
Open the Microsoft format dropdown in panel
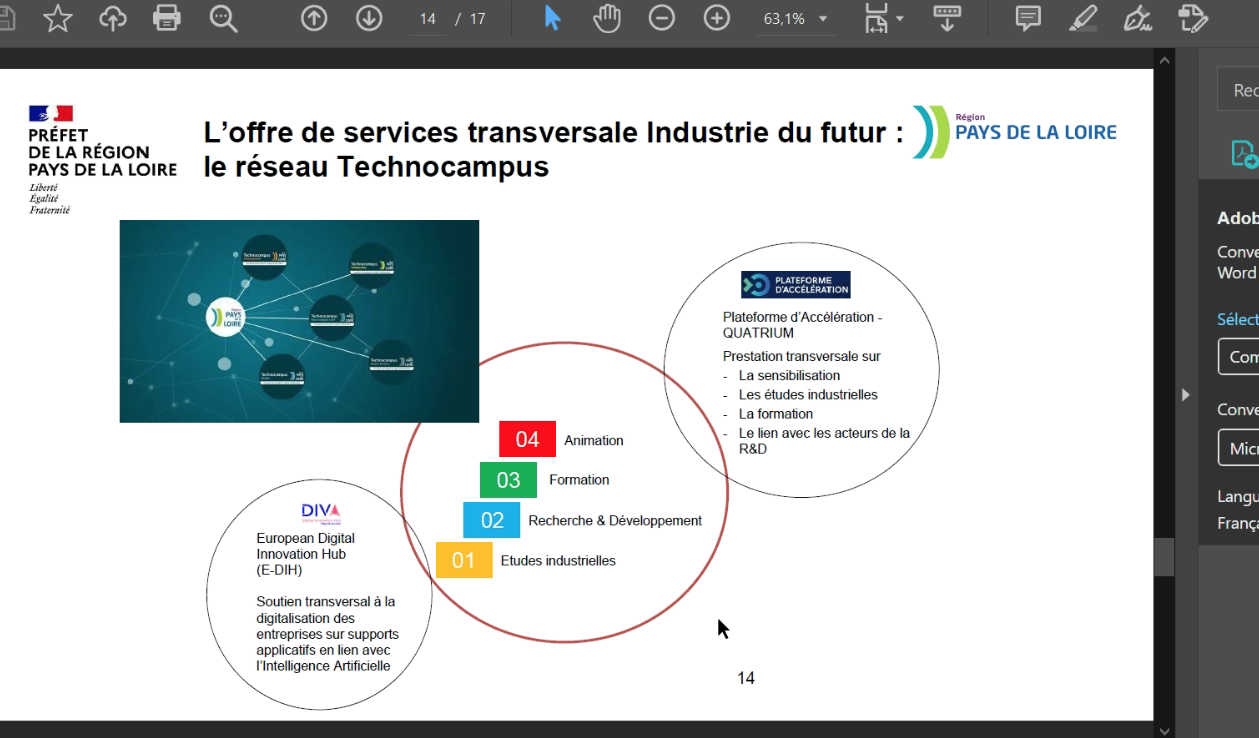click(x=1240, y=449)
